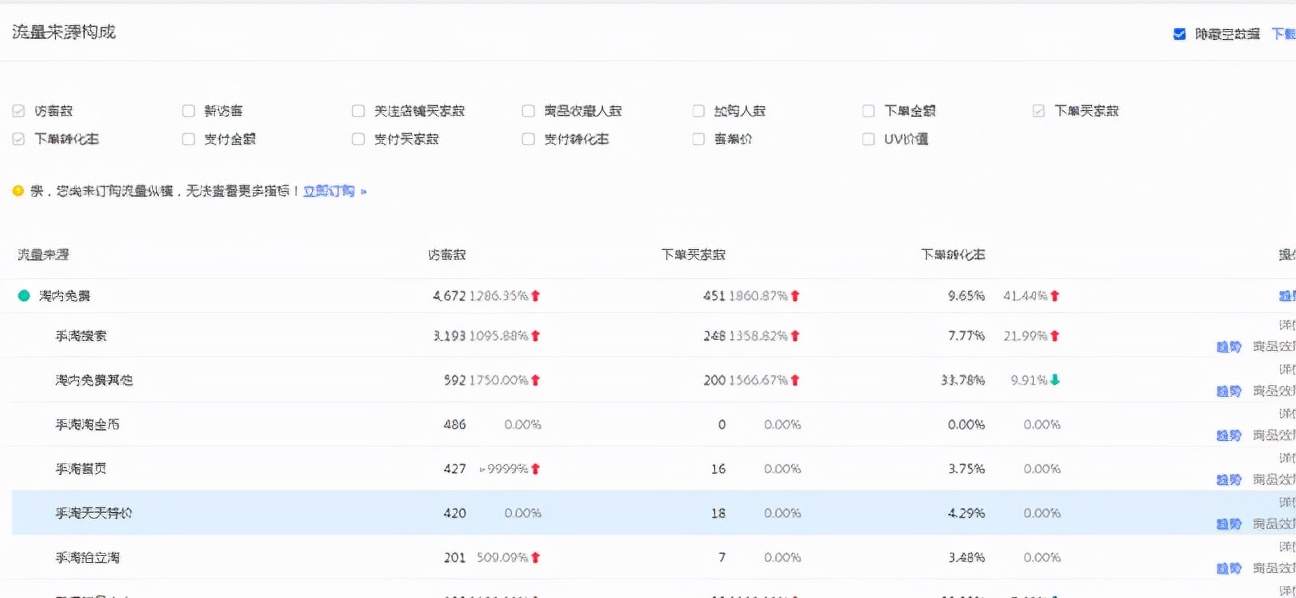Tick the 支付金额 checkbox
1296x598 pixels.
click(x=188, y=139)
